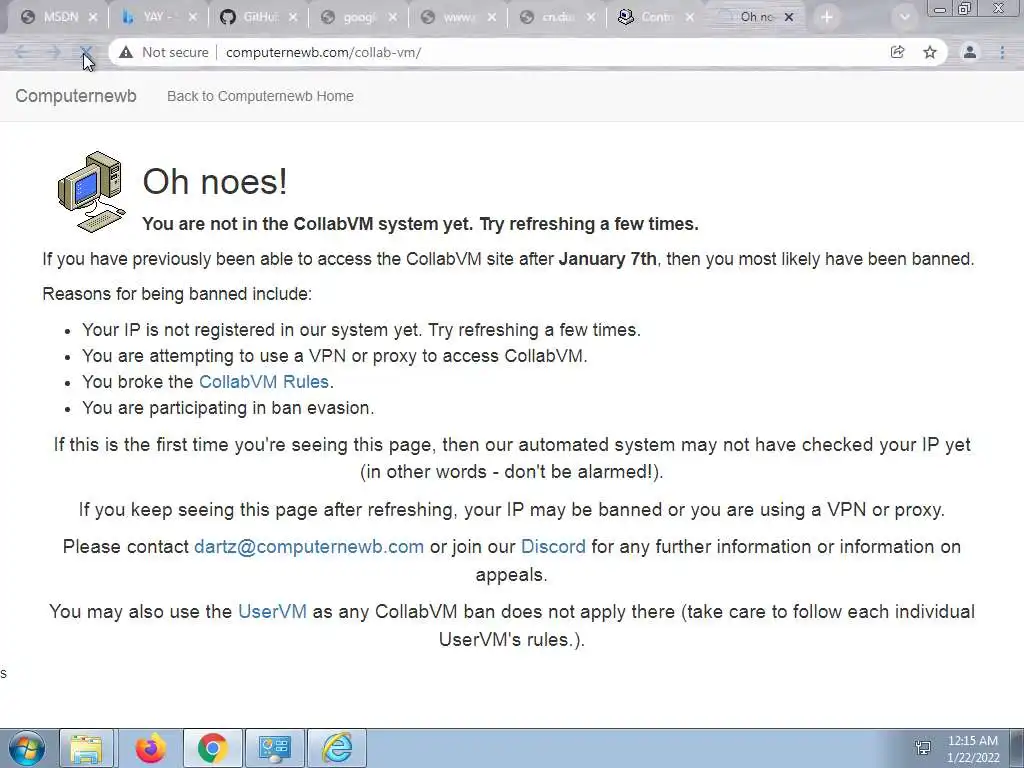
Task: Open the Chrome profile icon
Action: pyautogui.click(x=970, y=52)
